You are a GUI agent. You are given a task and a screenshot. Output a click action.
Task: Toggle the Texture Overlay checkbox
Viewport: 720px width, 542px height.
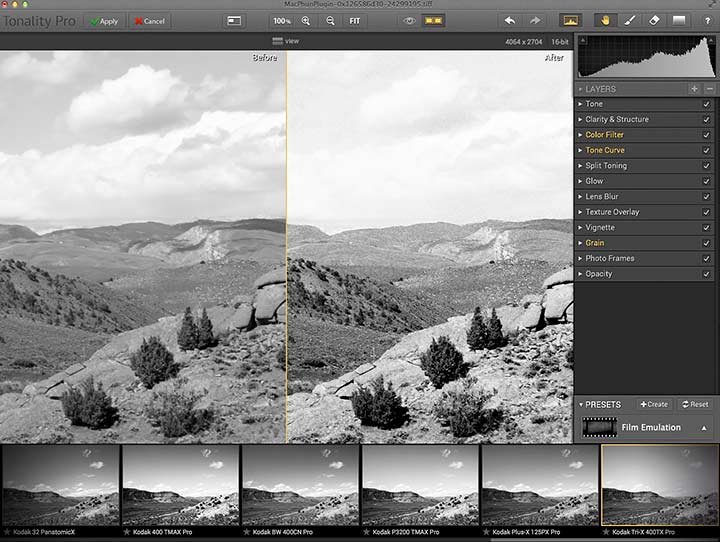tap(706, 212)
